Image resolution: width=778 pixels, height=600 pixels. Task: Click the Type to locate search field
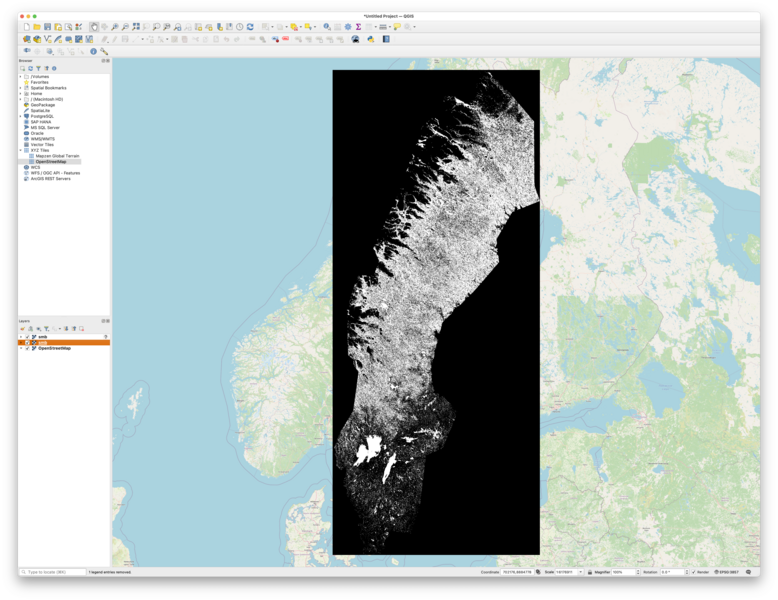[53, 572]
